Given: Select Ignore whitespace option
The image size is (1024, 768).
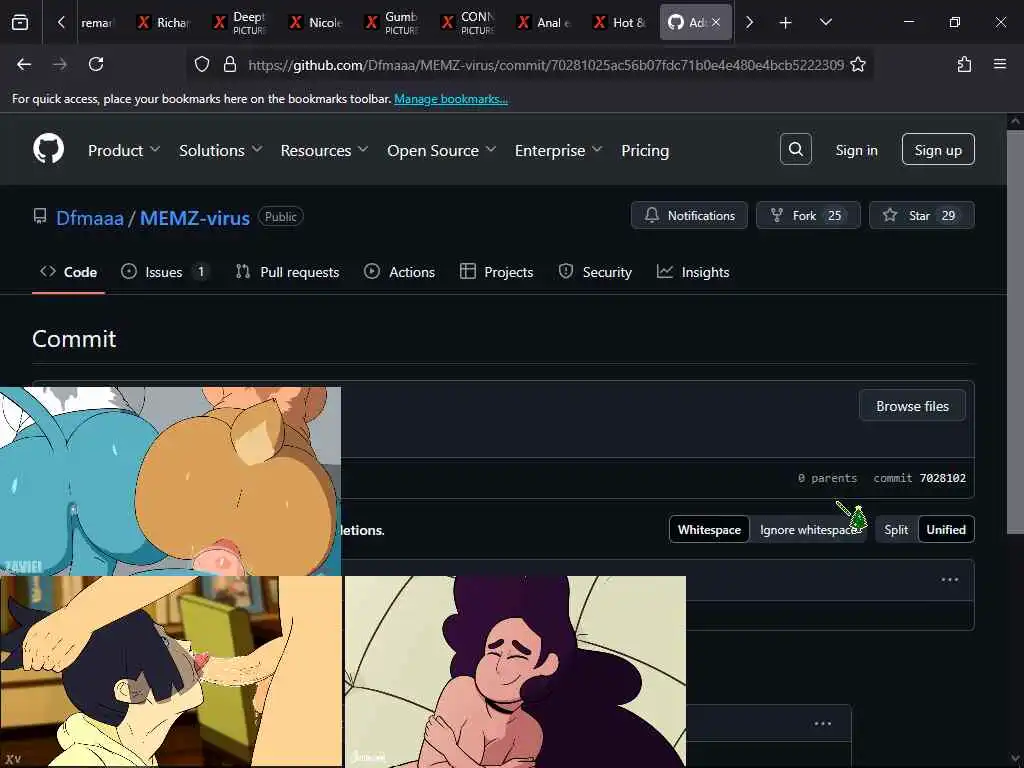Looking at the screenshot, I should (x=808, y=529).
